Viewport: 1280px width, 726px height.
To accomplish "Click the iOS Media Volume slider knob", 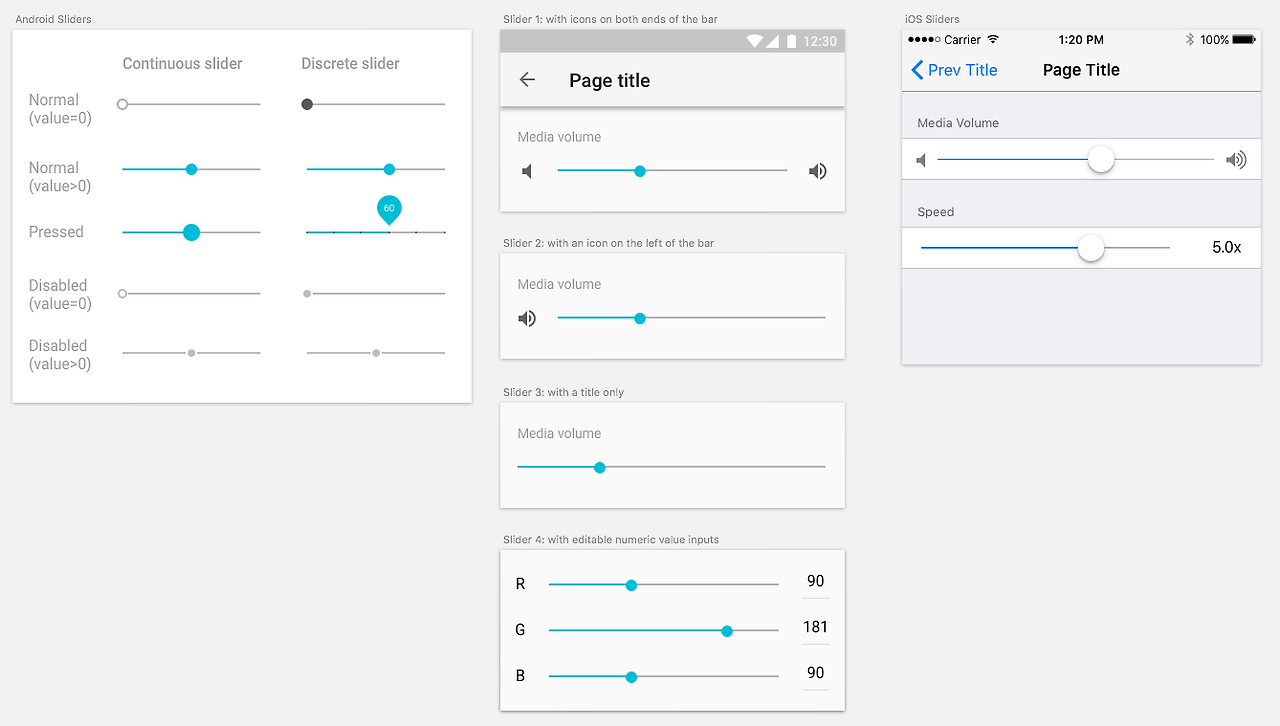I will [1101, 159].
